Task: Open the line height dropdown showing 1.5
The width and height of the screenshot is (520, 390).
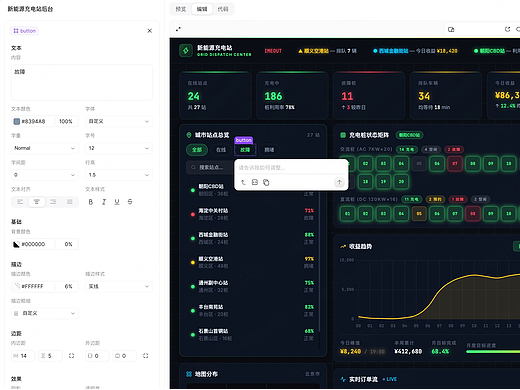Action: pyautogui.click(x=119, y=175)
